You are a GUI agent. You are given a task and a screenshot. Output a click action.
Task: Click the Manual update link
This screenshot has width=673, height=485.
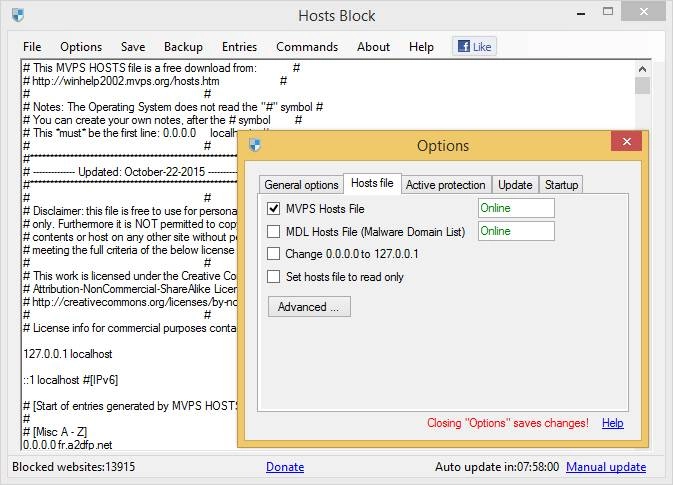click(606, 467)
